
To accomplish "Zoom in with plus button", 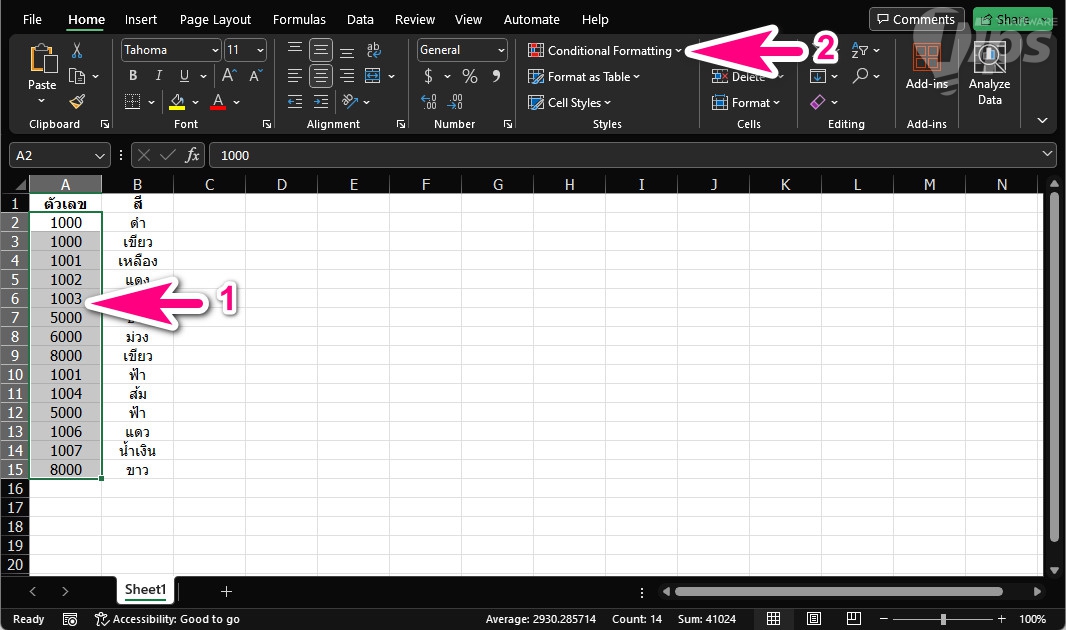I will coord(1001,618).
